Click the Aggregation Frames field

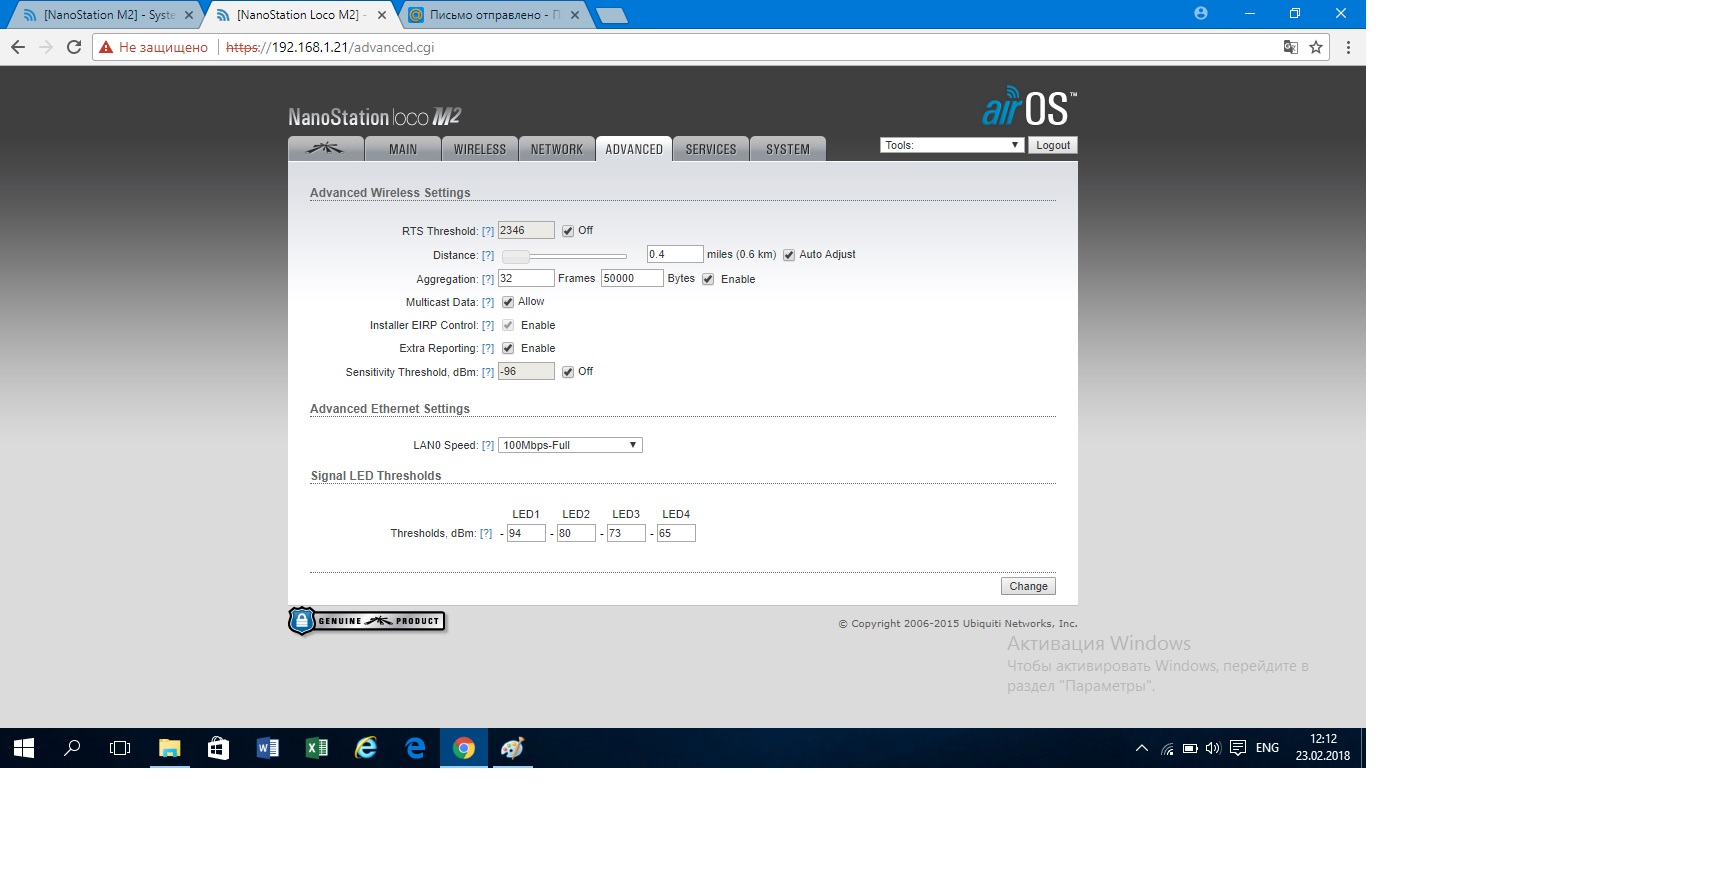(x=526, y=278)
